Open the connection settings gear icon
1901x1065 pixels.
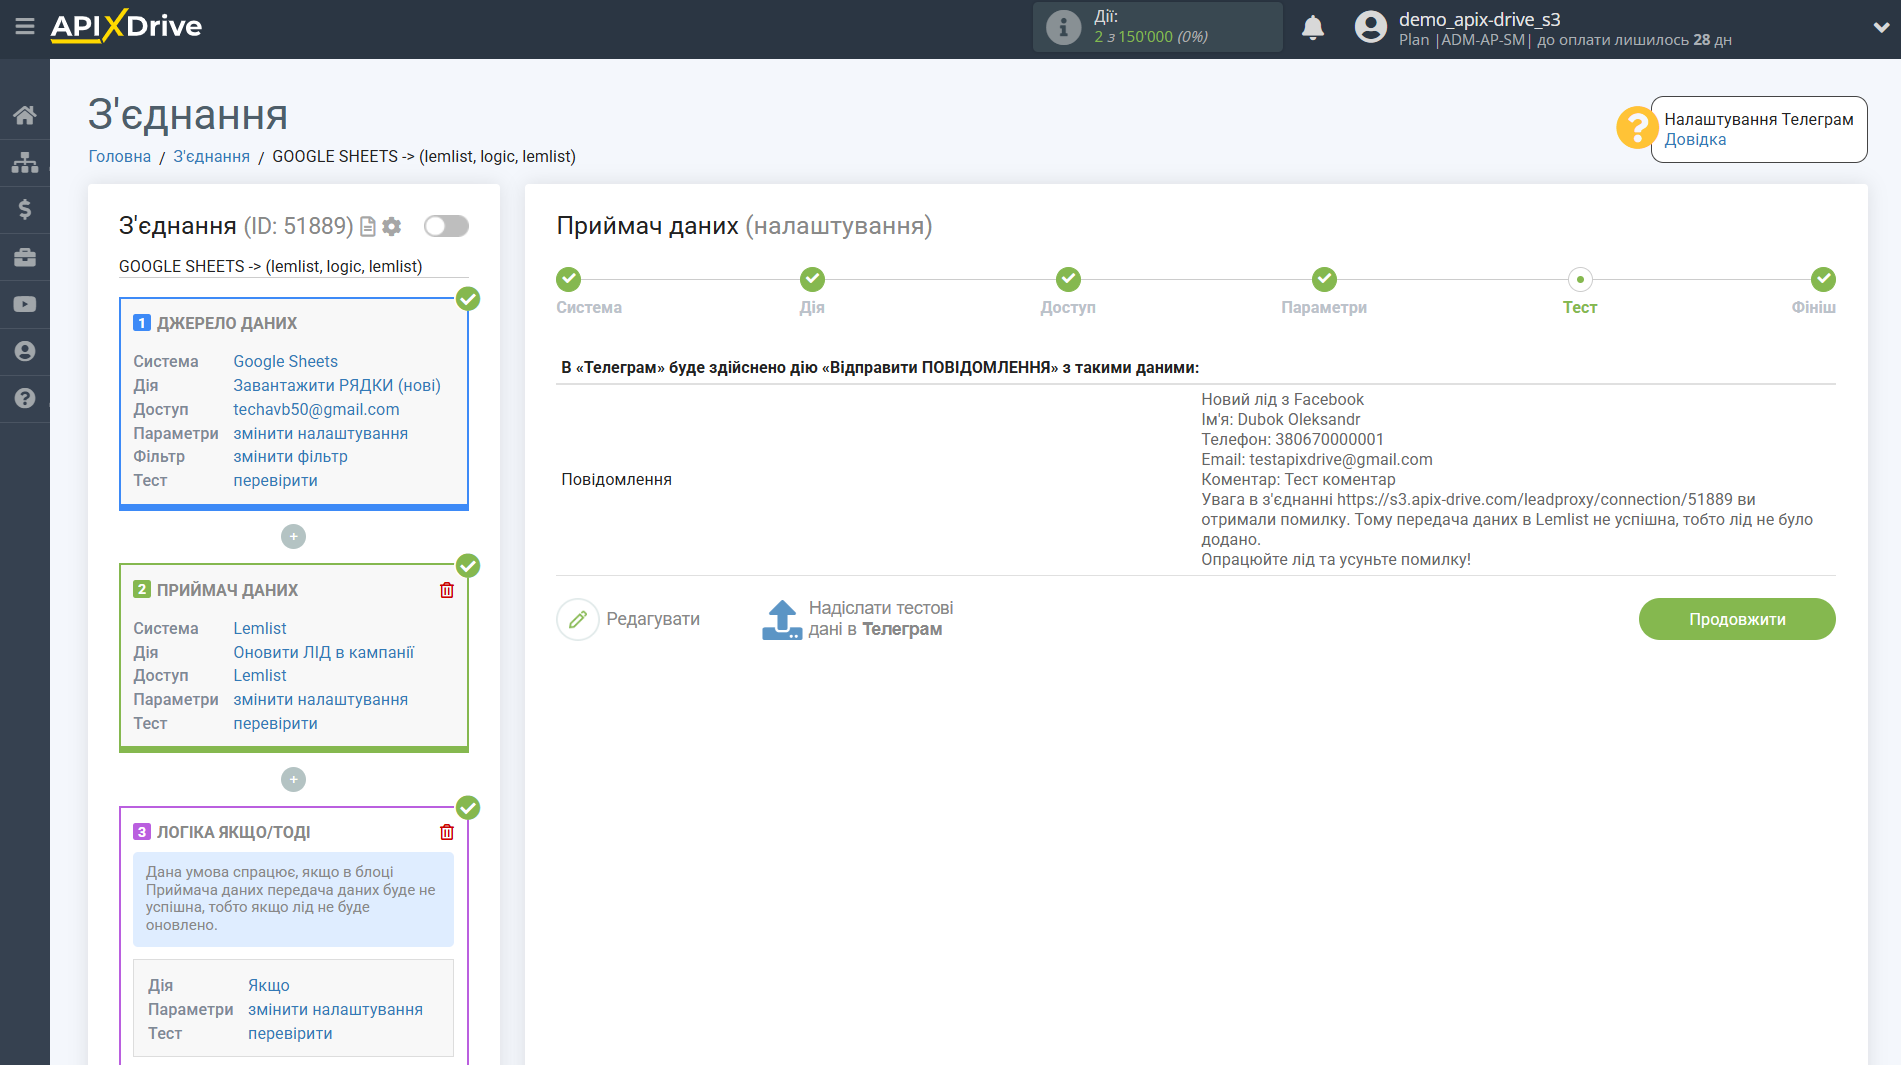click(392, 227)
